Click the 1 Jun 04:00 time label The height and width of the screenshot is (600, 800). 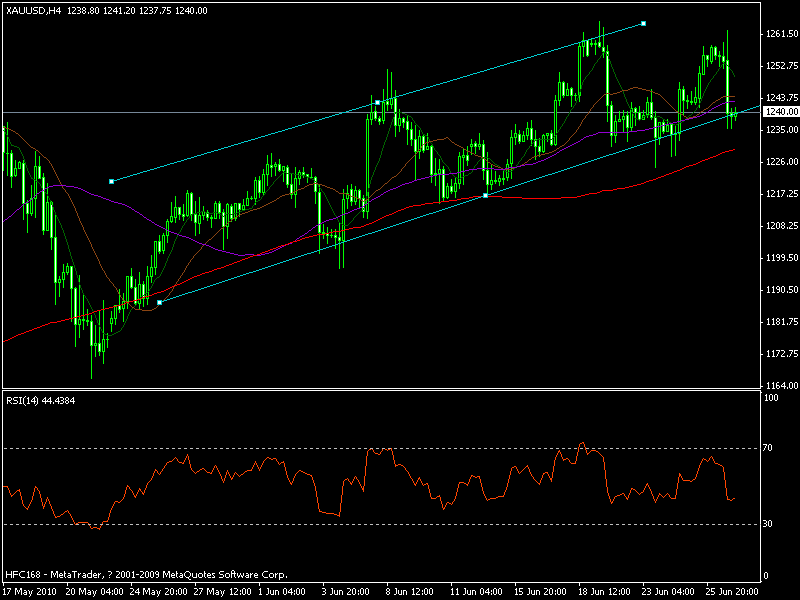click(x=282, y=592)
